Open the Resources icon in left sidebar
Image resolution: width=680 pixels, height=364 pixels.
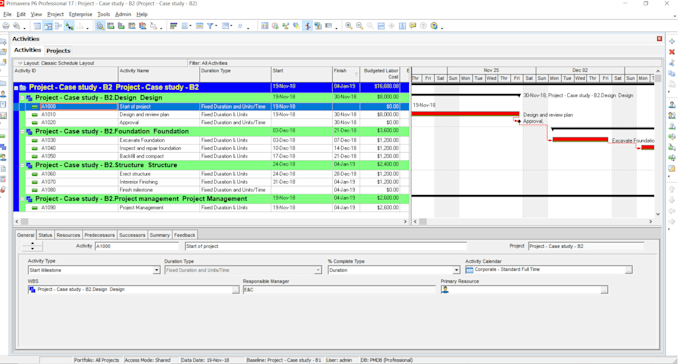pyautogui.click(x=3, y=94)
